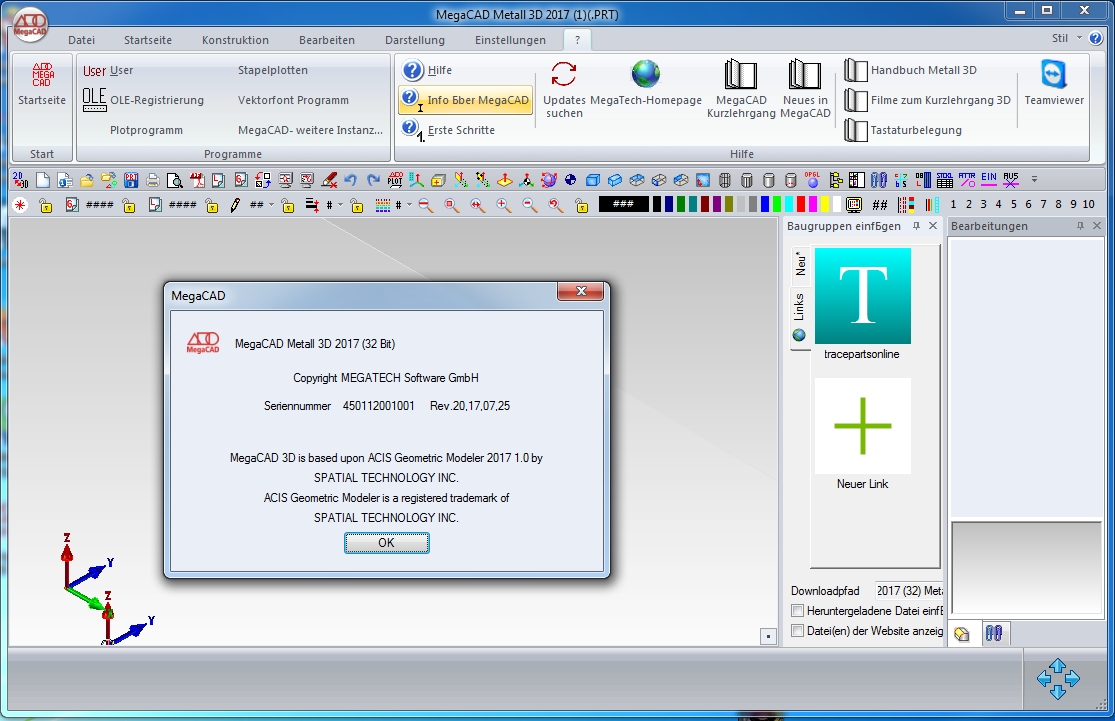
Task: Click zoom in plus magnifier
Action: coord(503,205)
